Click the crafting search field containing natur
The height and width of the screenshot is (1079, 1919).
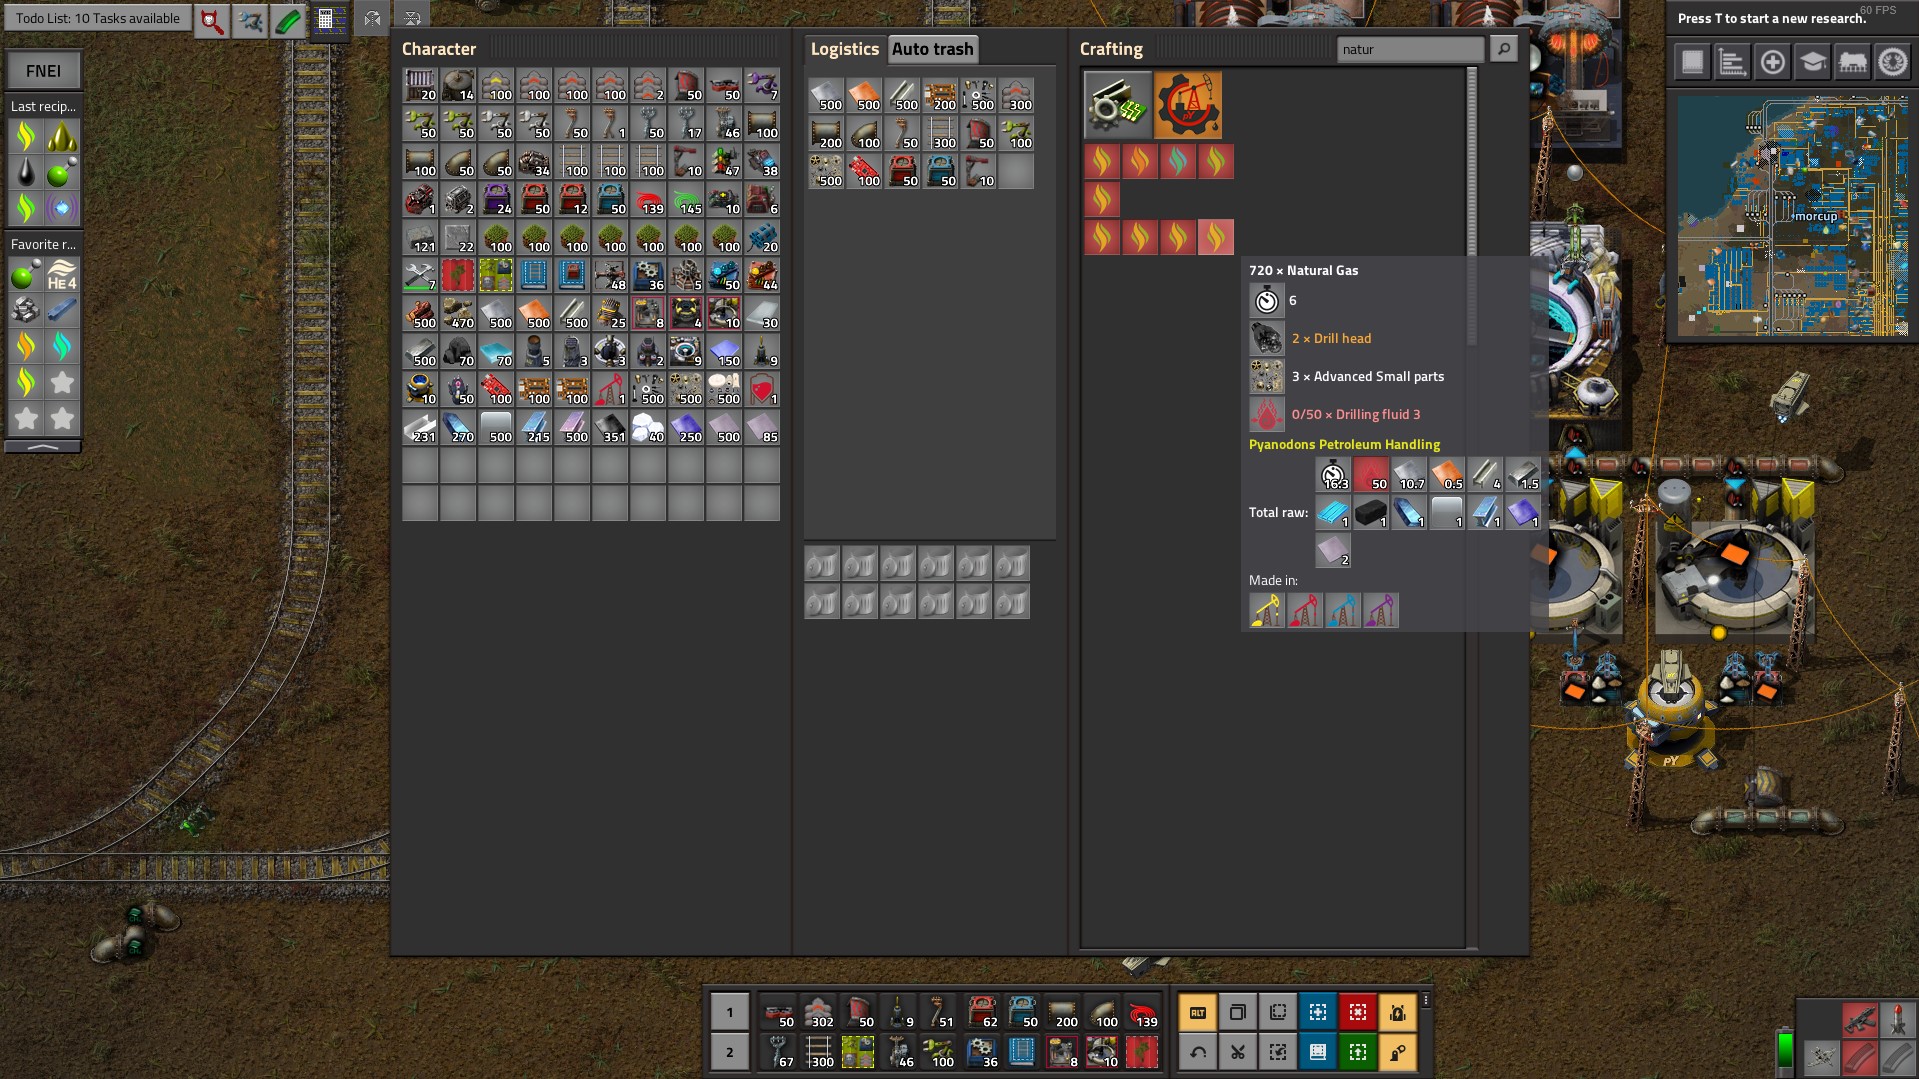pos(1410,49)
